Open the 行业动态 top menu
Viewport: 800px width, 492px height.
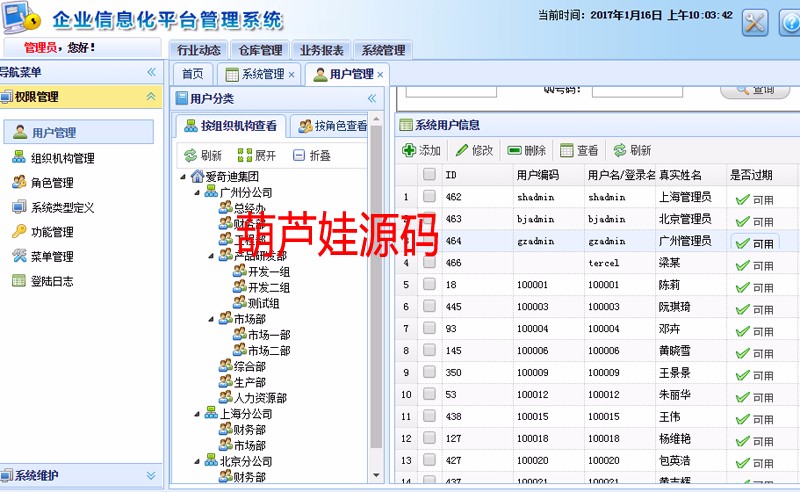click(x=198, y=50)
